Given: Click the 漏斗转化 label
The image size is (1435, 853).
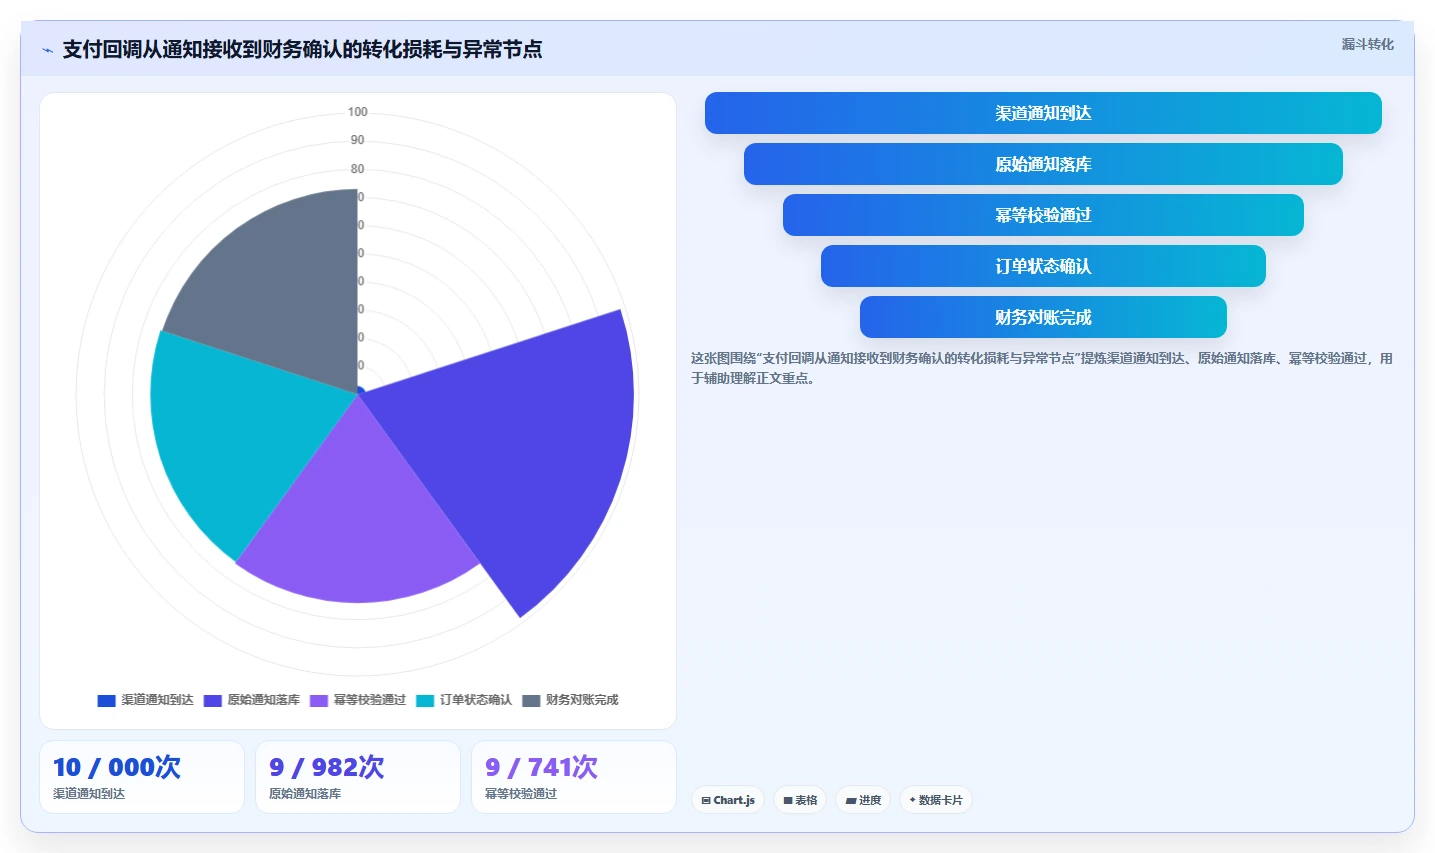Looking at the screenshot, I should [x=1367, y=44].
